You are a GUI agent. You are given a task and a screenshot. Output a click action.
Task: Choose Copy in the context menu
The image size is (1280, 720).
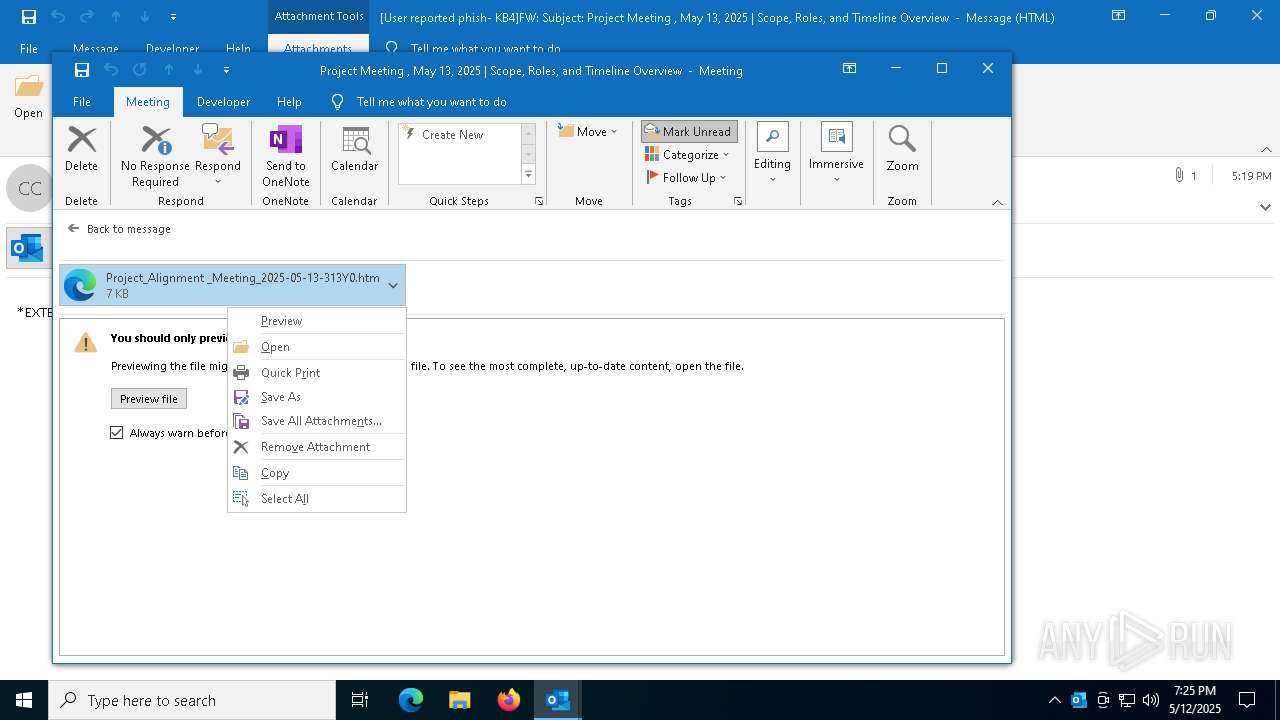[316, 473]
